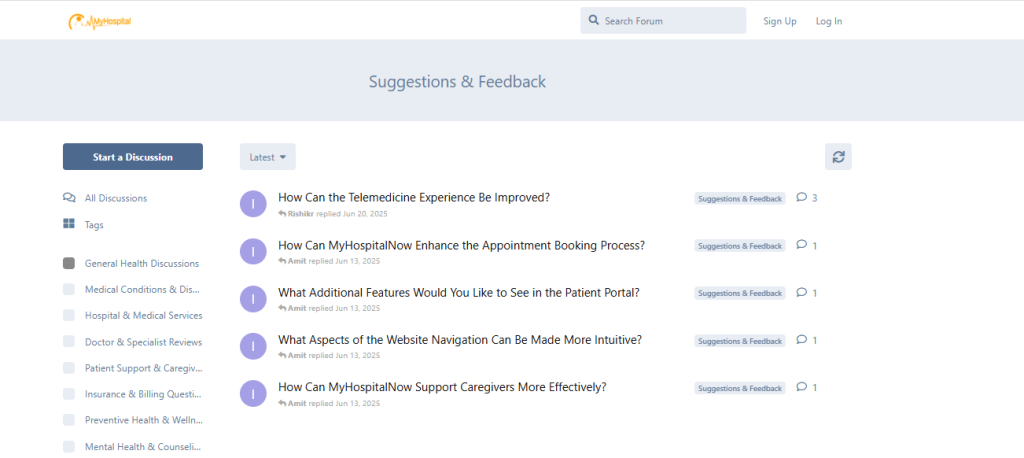Click the Tags grid icon
Image resolution: width=1024 pixels, height=458 pixels.
click(69, 225)
